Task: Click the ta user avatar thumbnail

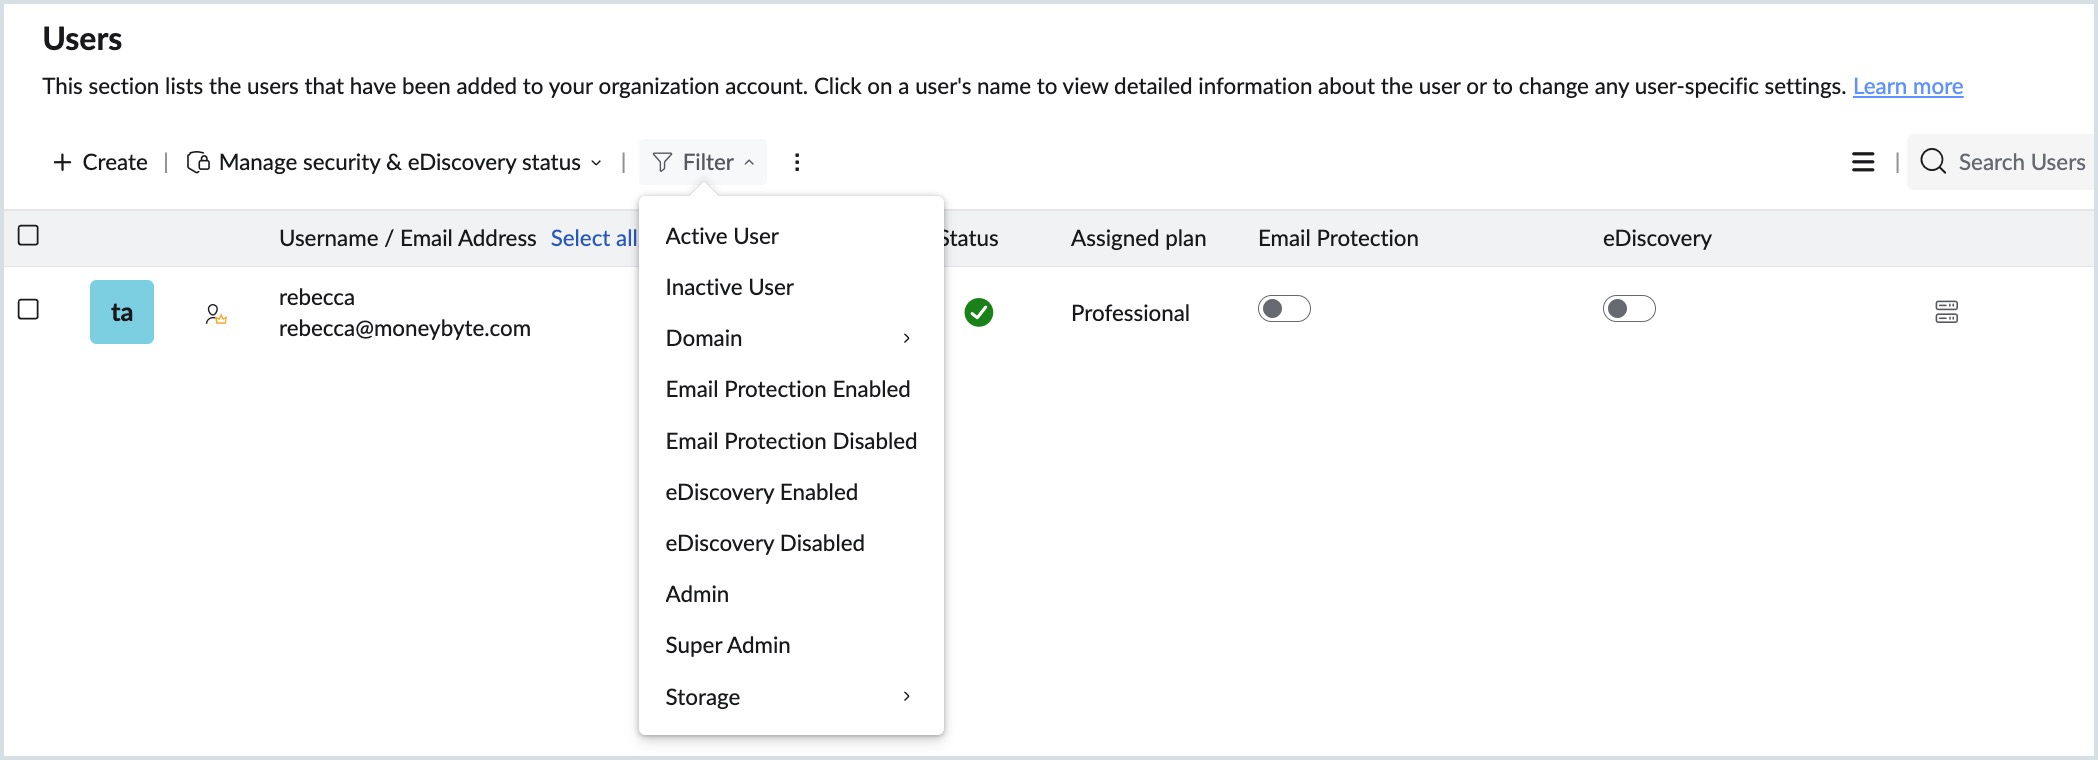Action: coord(122,312)
